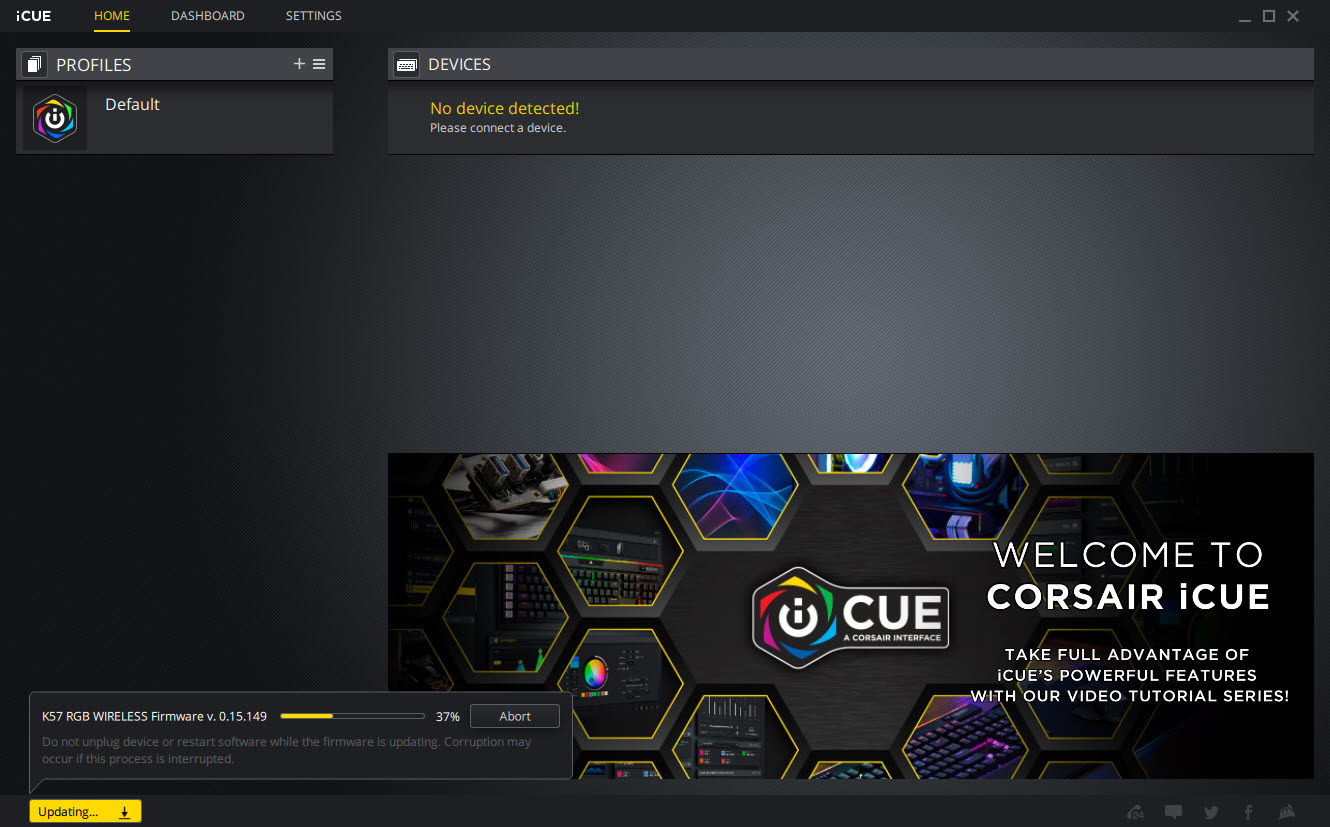1330x827 pixels.
Task: Click the 'Do not unplug device' warning text
Action: pos(287,750)
